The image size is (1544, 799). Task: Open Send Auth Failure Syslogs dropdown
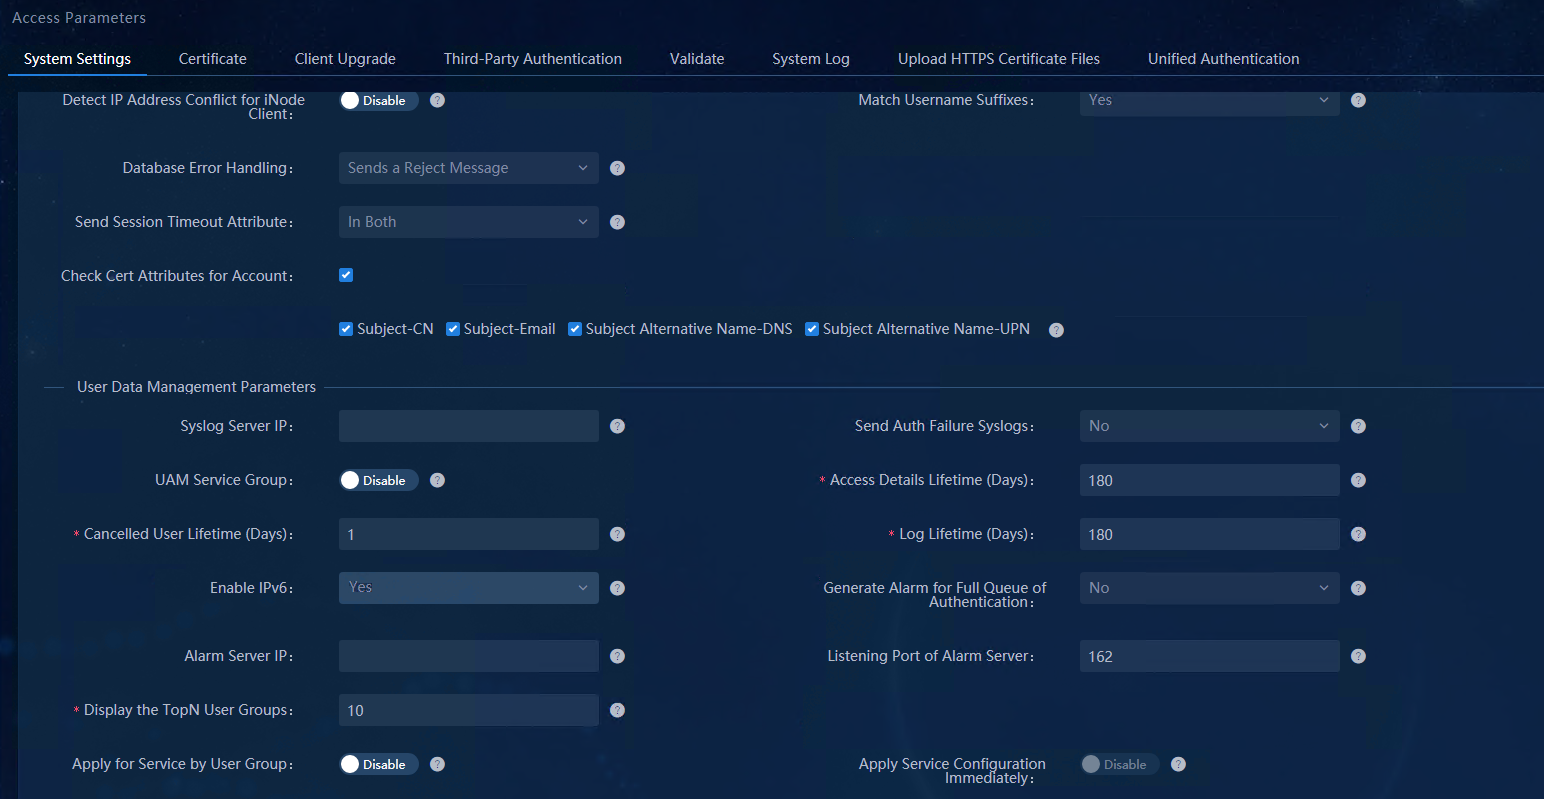1210,426
